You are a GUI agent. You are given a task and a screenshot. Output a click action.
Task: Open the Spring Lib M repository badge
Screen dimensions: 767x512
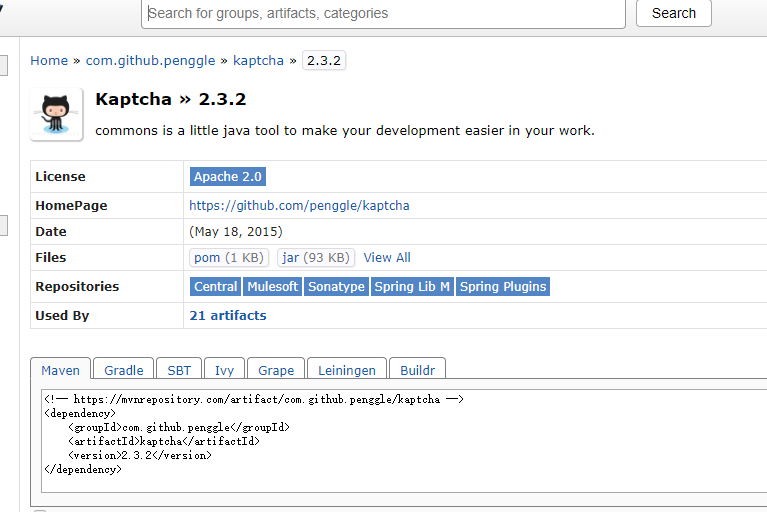point(412,287)
